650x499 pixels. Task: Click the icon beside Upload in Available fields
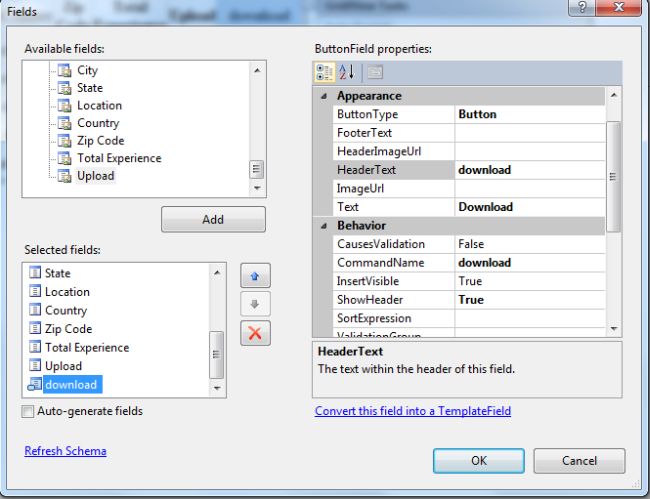click(x=64, y=176)
